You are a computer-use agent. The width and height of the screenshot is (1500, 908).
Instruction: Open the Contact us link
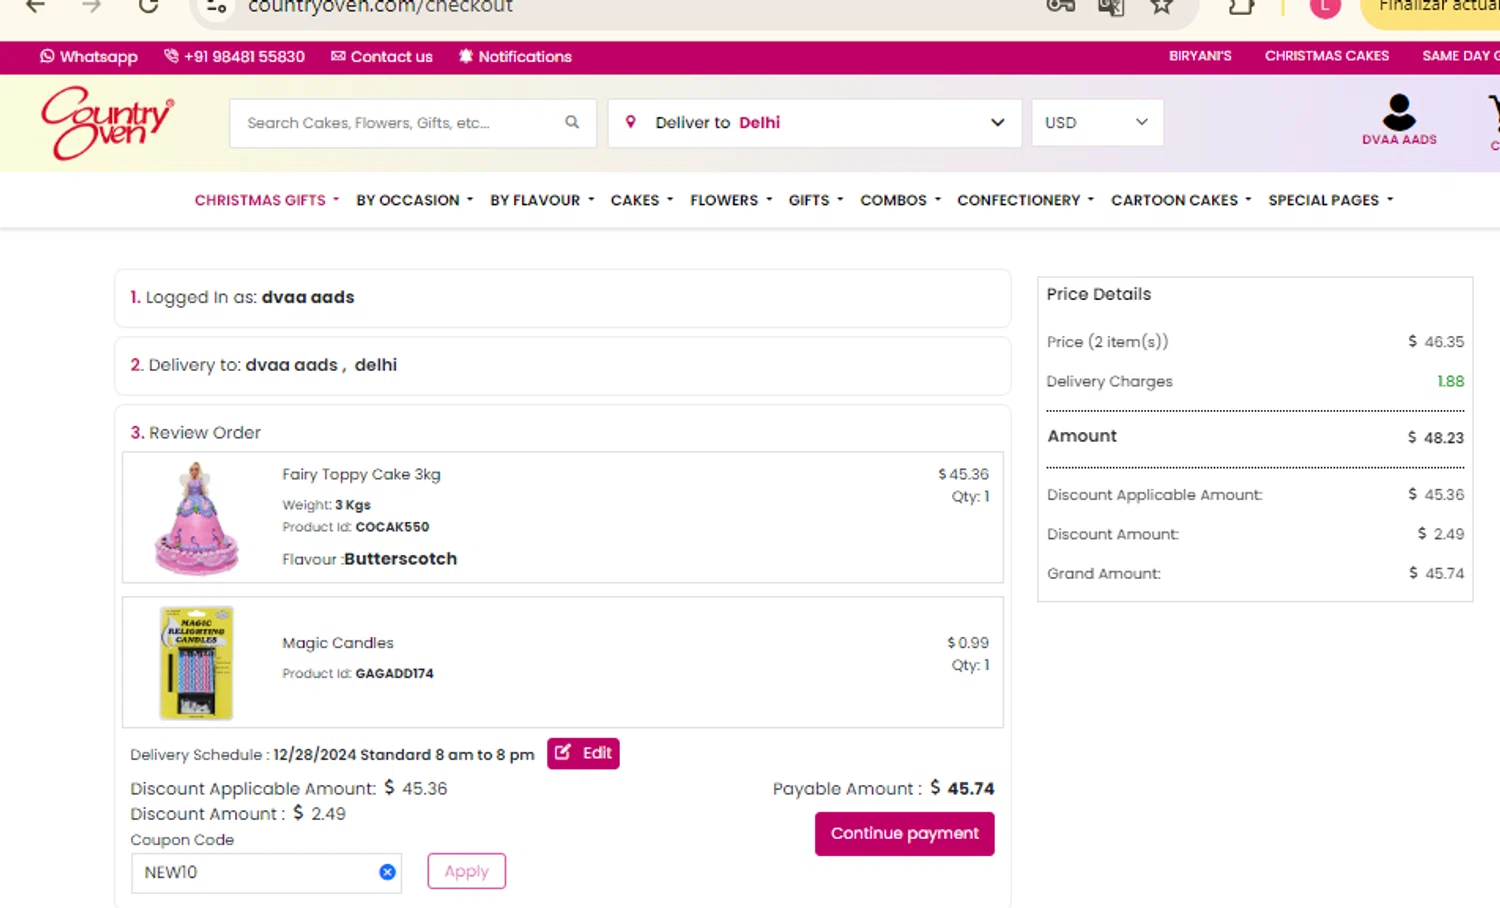(381, 56)
